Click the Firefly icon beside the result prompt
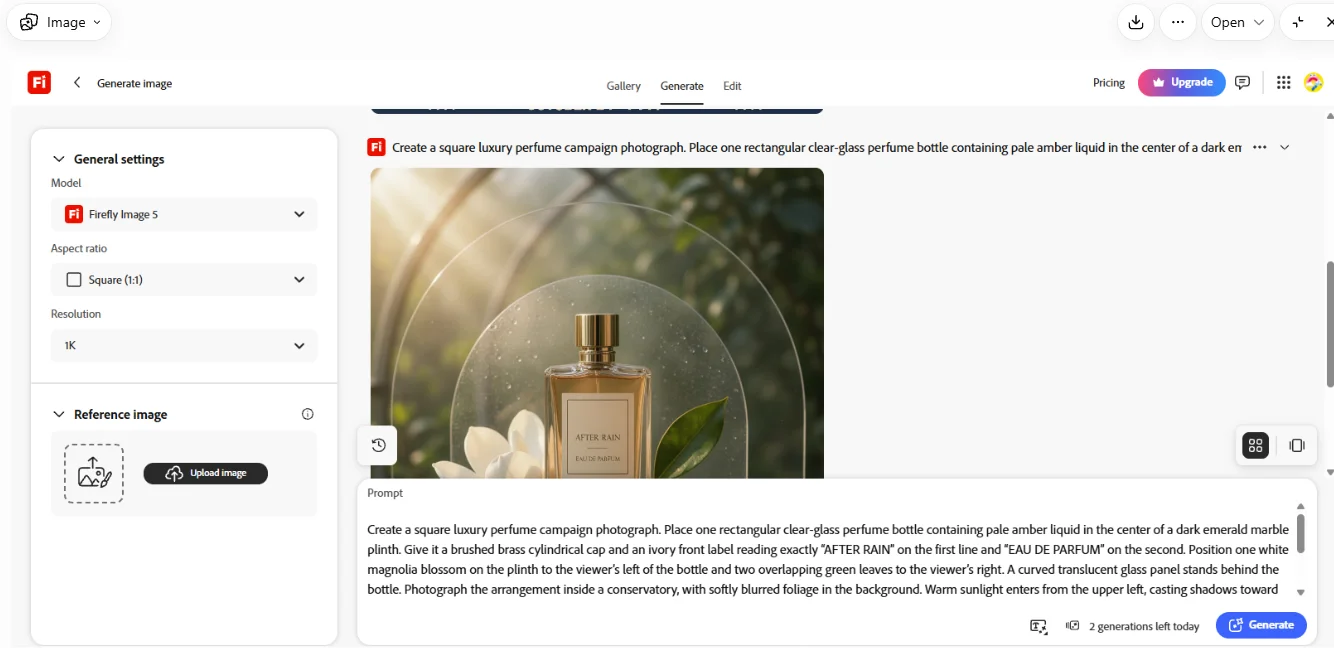This screenshot has height=648, width=1334. click(x=377, y=147)
